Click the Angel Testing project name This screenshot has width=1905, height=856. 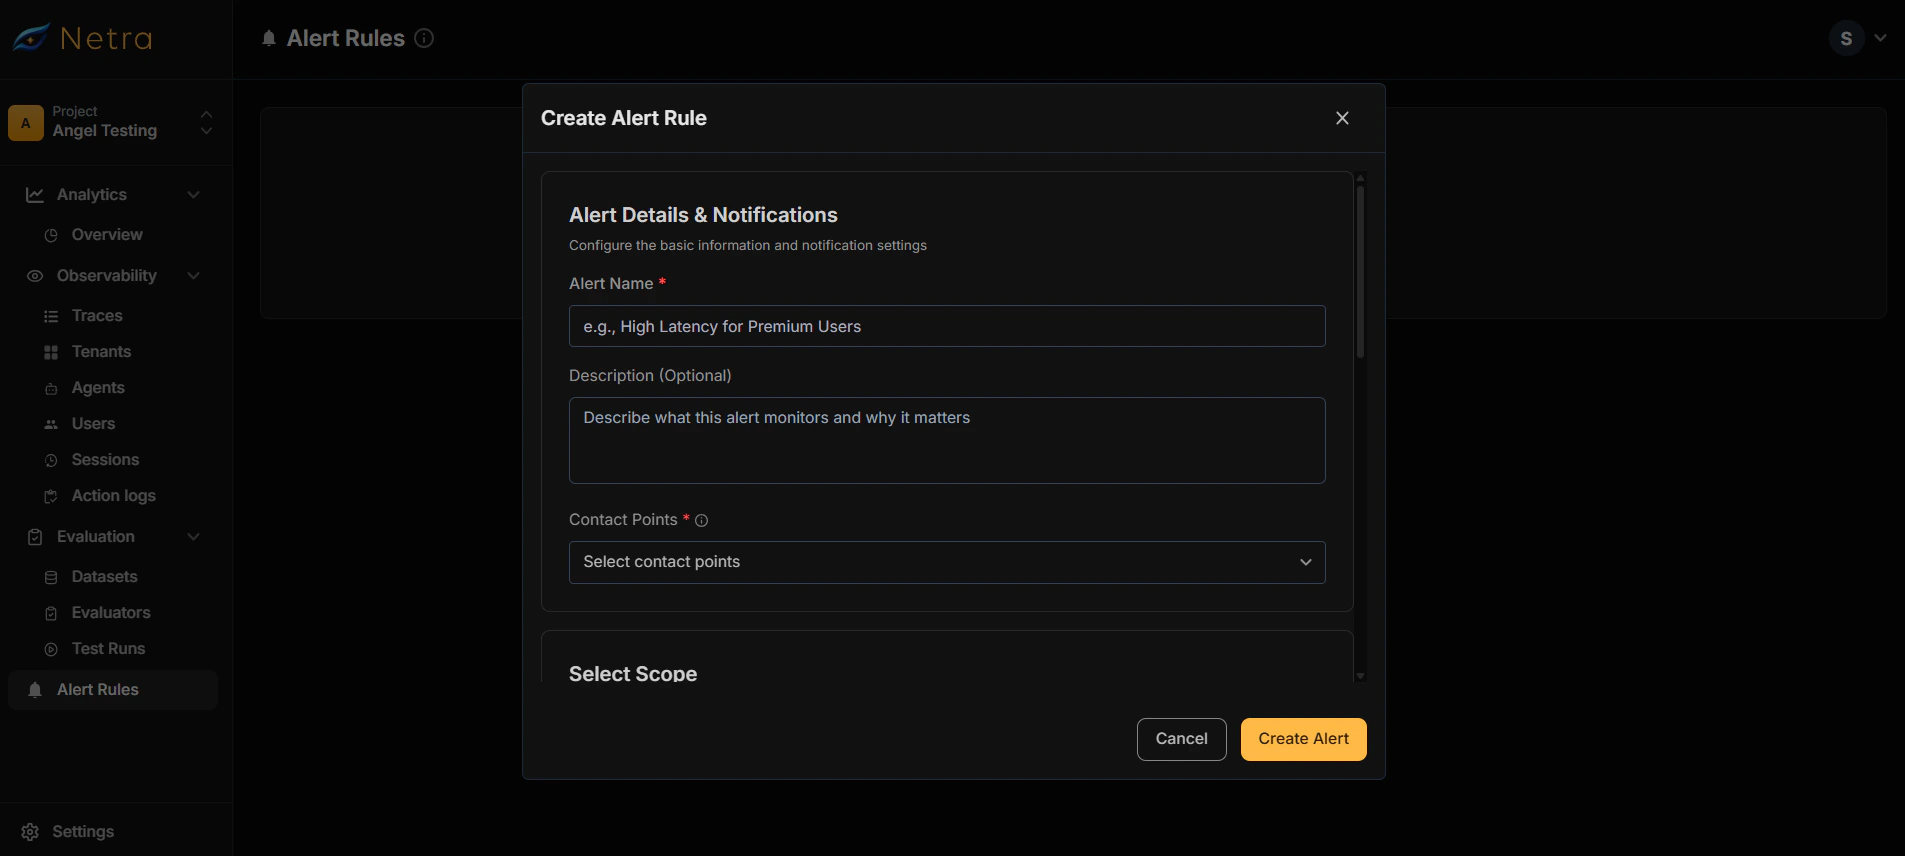click(x=105, y=131)
